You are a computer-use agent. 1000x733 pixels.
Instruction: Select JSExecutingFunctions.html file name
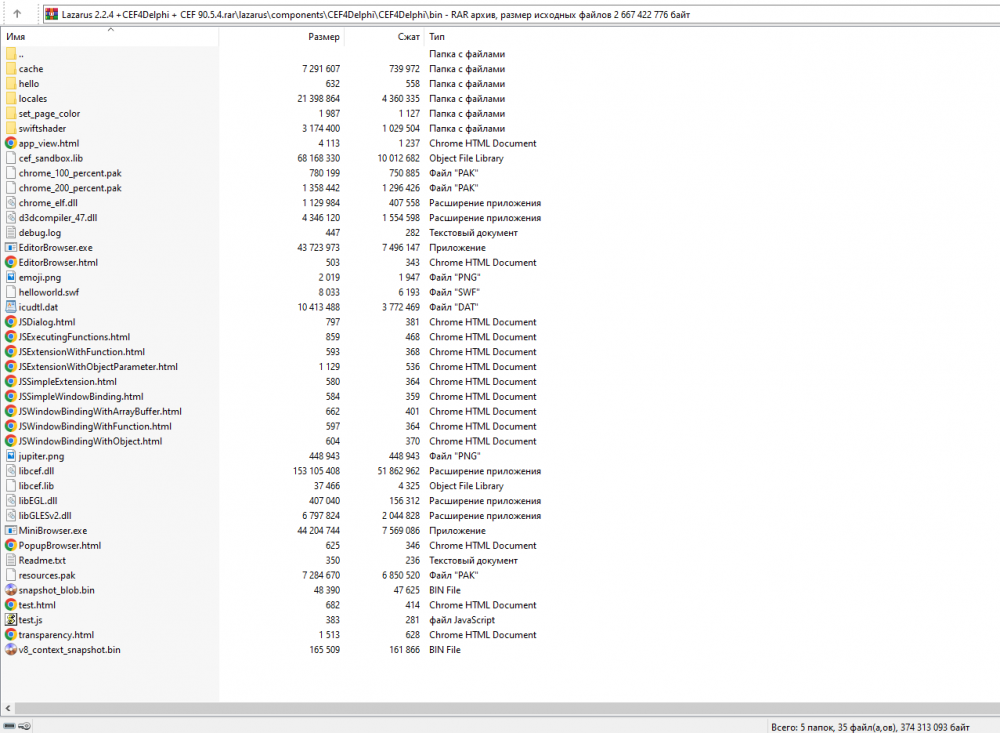click(x=74, y=337)
